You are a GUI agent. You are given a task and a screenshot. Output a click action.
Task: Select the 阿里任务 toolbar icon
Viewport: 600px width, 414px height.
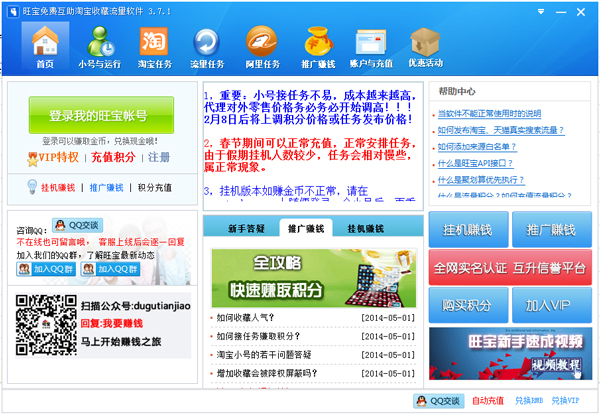tap(262, 46)
